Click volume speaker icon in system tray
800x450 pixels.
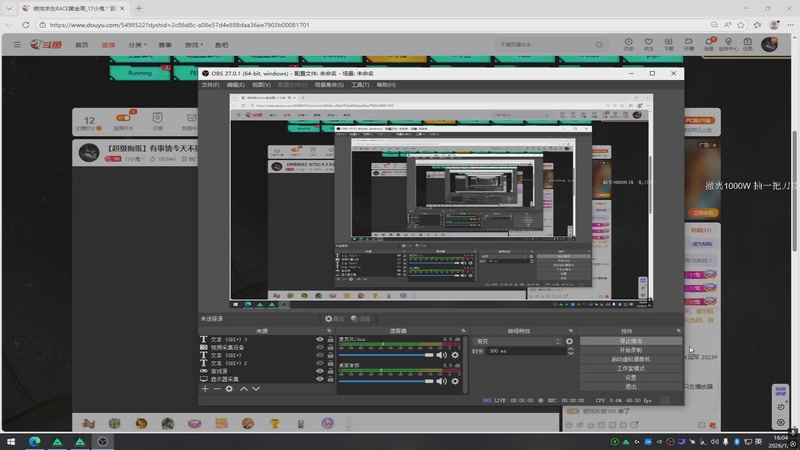click(x=714, y=442)
